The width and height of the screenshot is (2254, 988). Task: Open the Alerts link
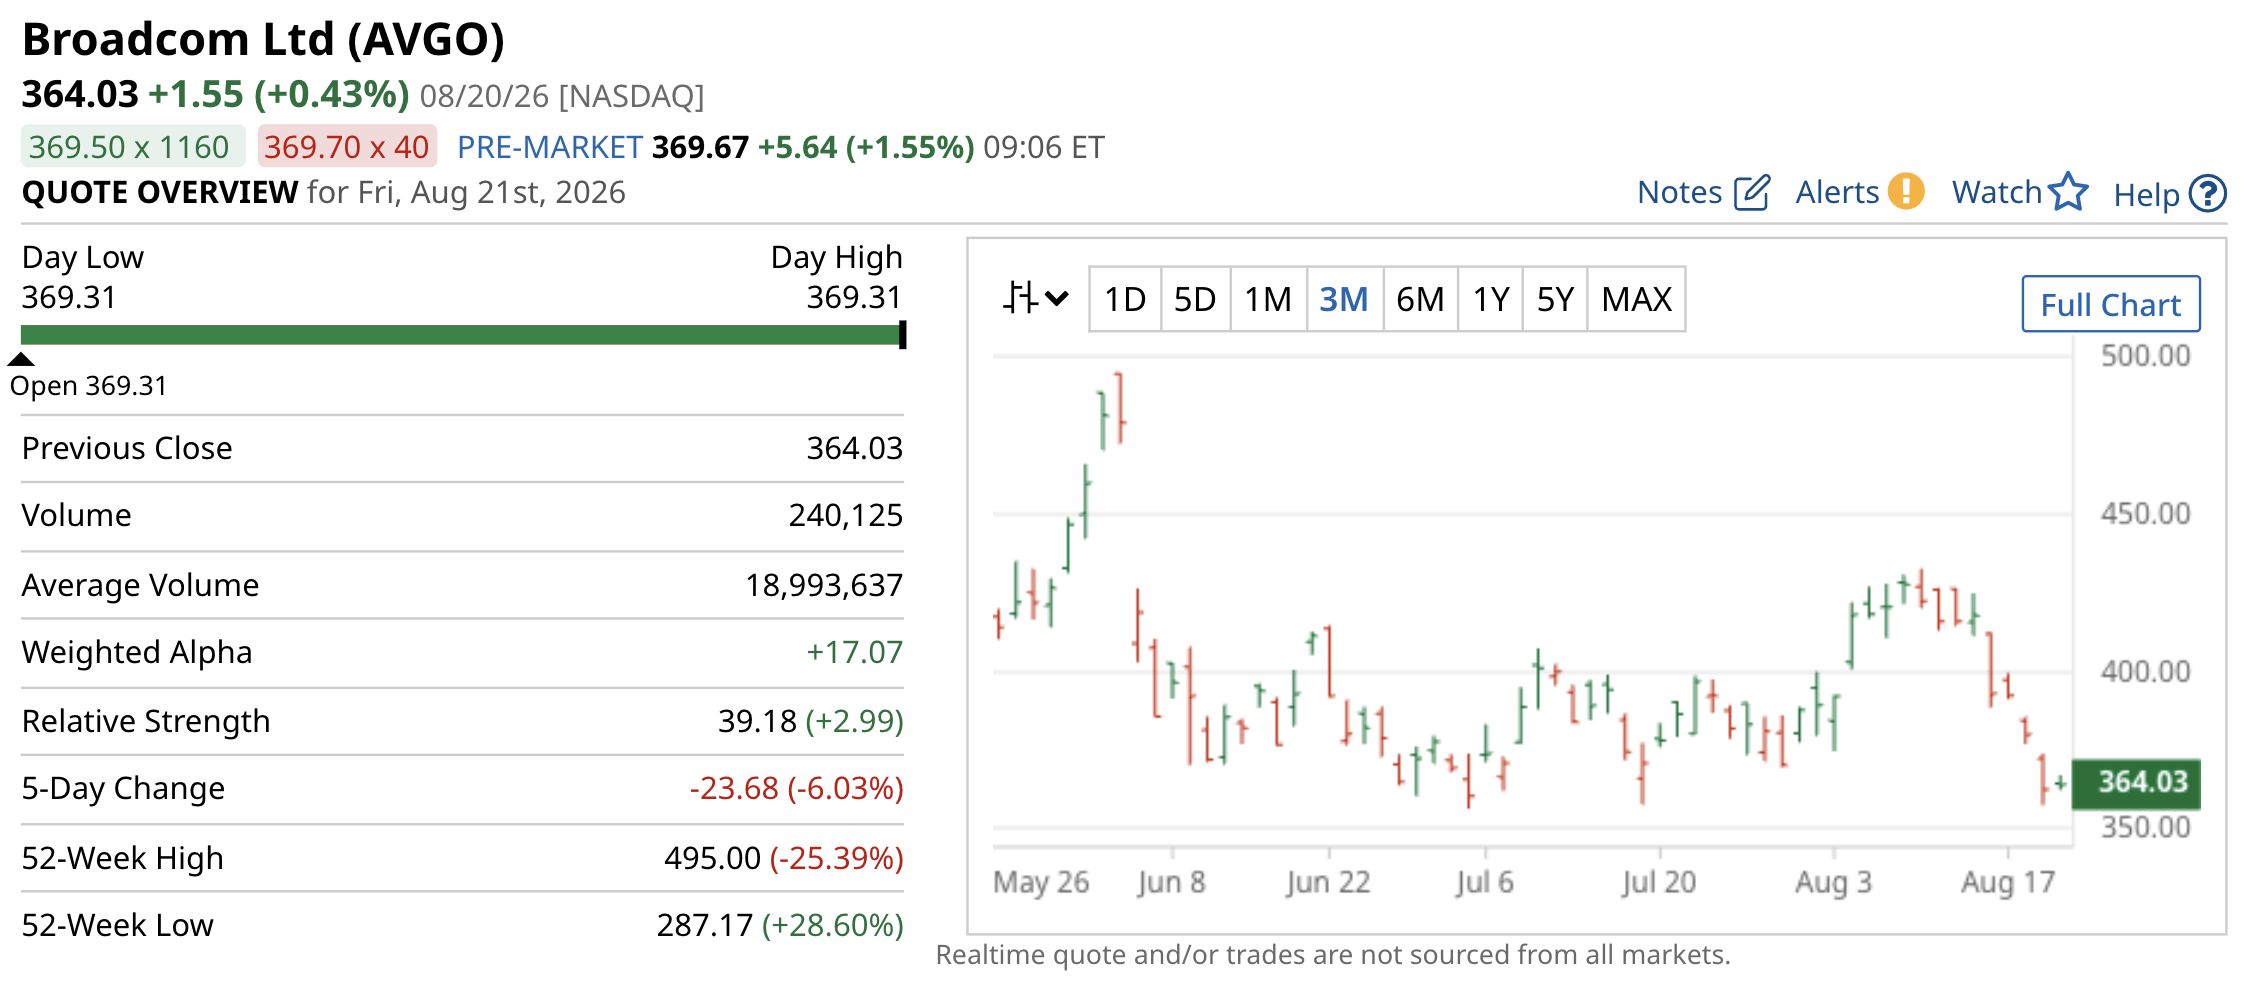pyautogui.click(x=1838, y=192)
